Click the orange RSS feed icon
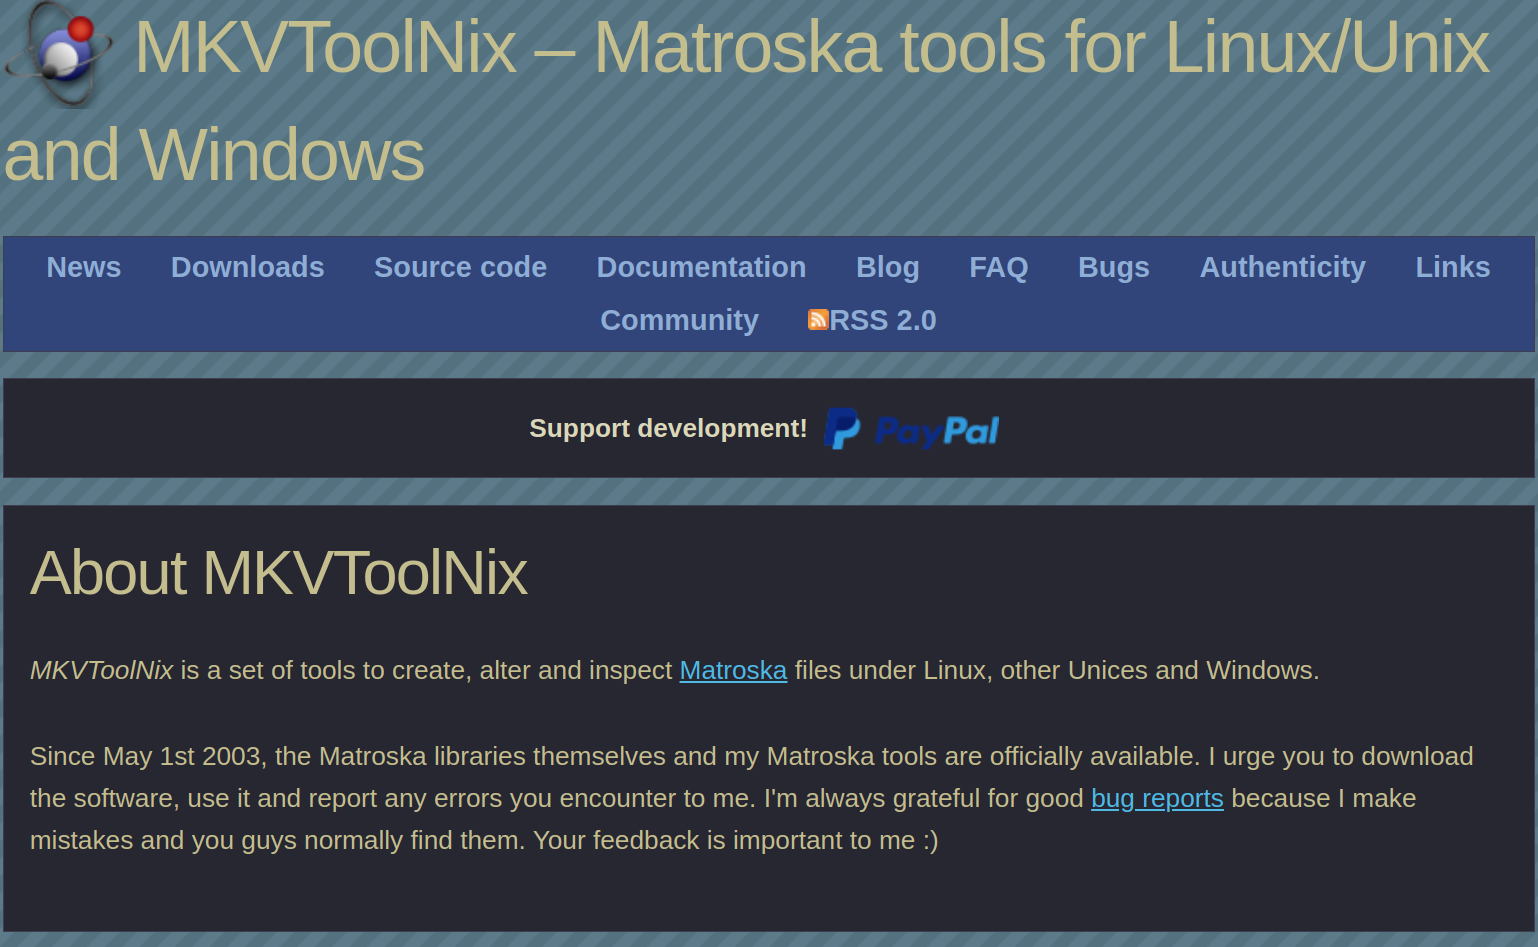This screenshot has height=947, width=1538. (818, 320)
